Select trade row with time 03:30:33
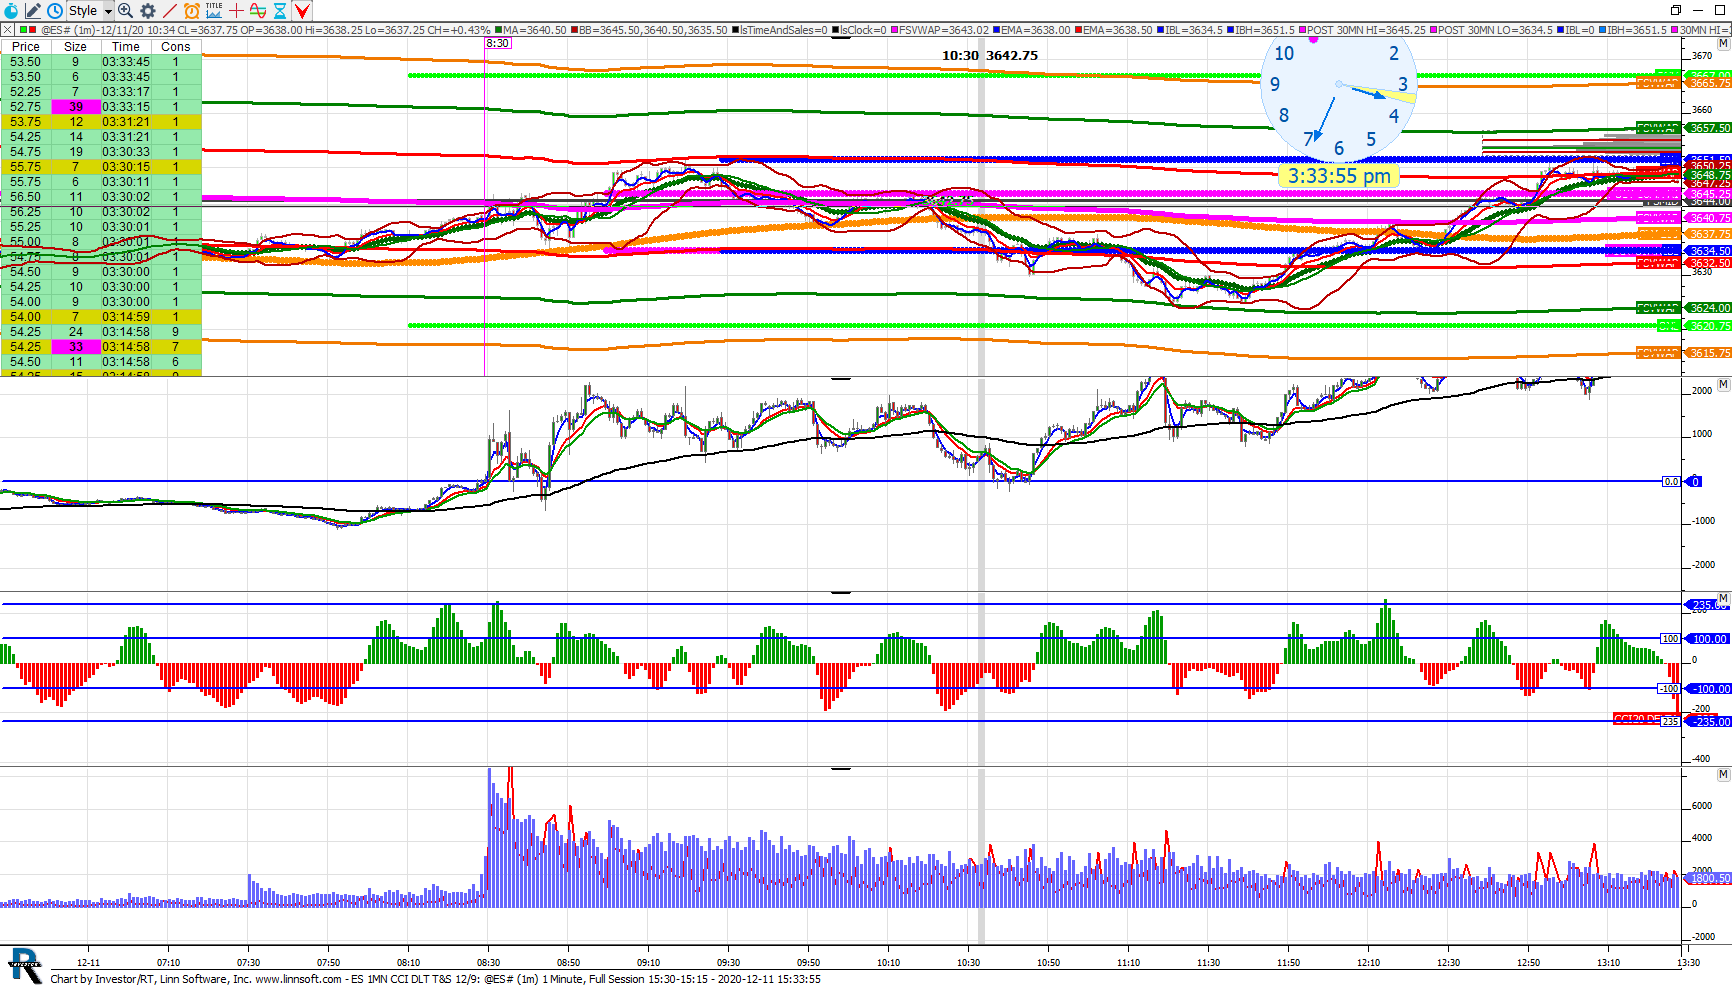Viewport: 1732px width, 986px height. pyautogui.click(x=101, y=151)
